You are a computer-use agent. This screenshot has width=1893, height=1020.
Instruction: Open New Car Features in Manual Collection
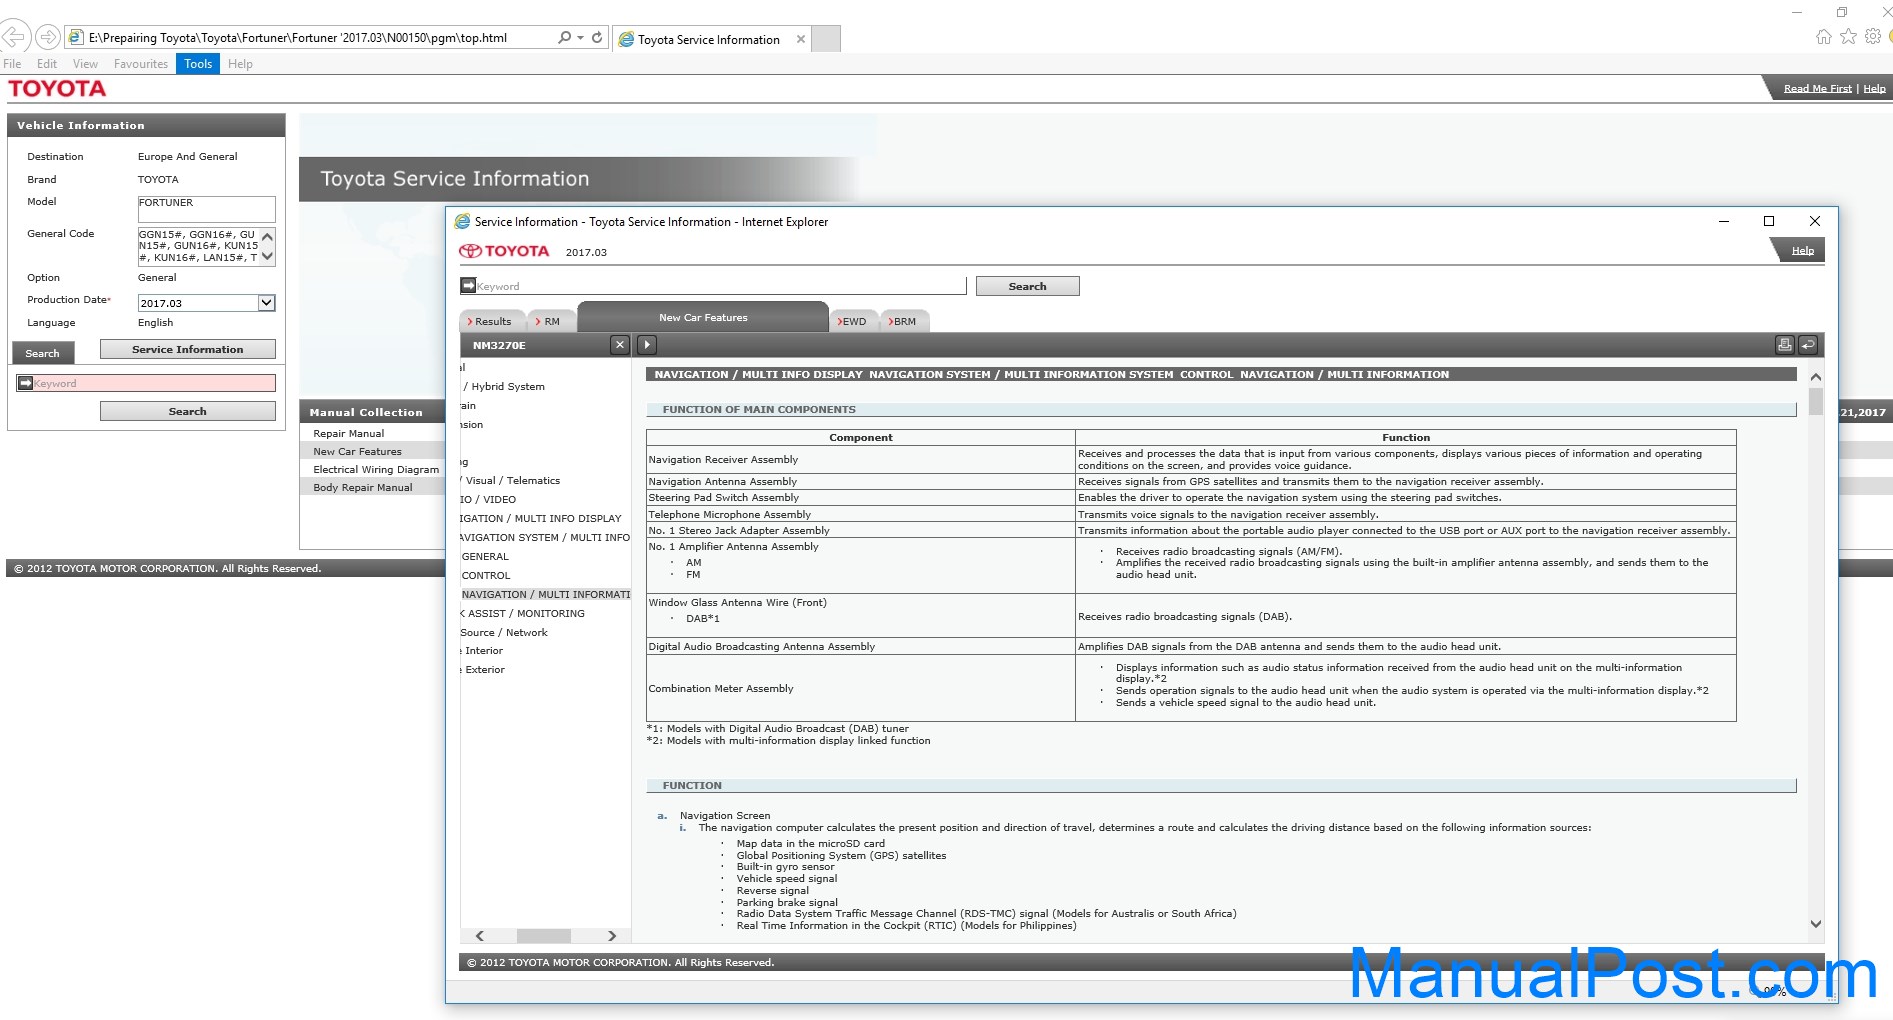point(357,451)
